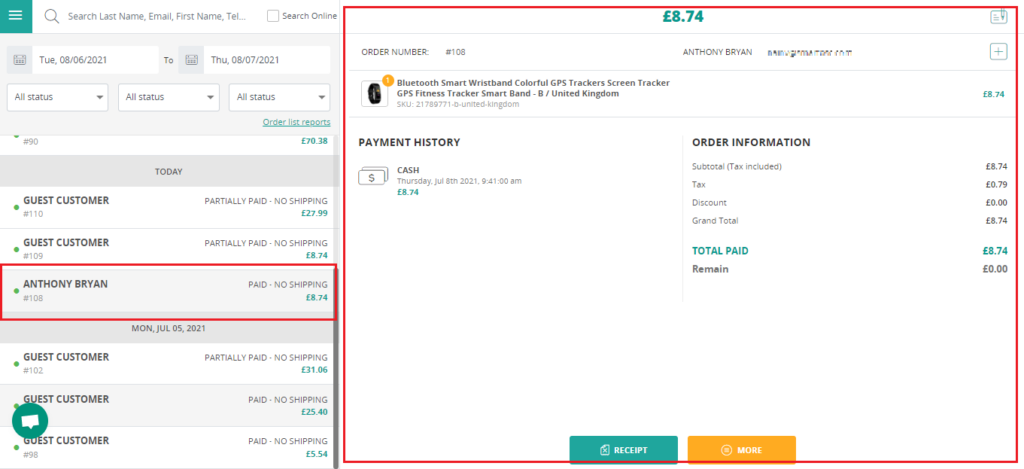Expand the second All status dropdown
Viewport: 1024px width, 469px height.
point(168,97)
